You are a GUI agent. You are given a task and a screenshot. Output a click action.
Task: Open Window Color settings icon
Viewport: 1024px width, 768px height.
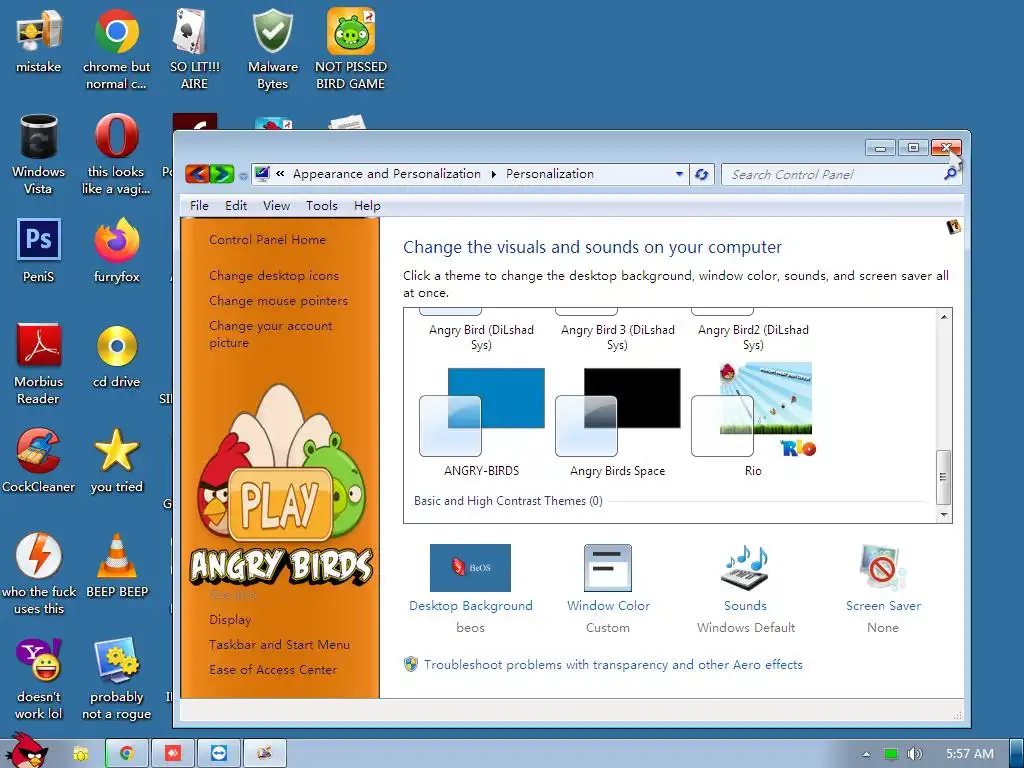608,568
